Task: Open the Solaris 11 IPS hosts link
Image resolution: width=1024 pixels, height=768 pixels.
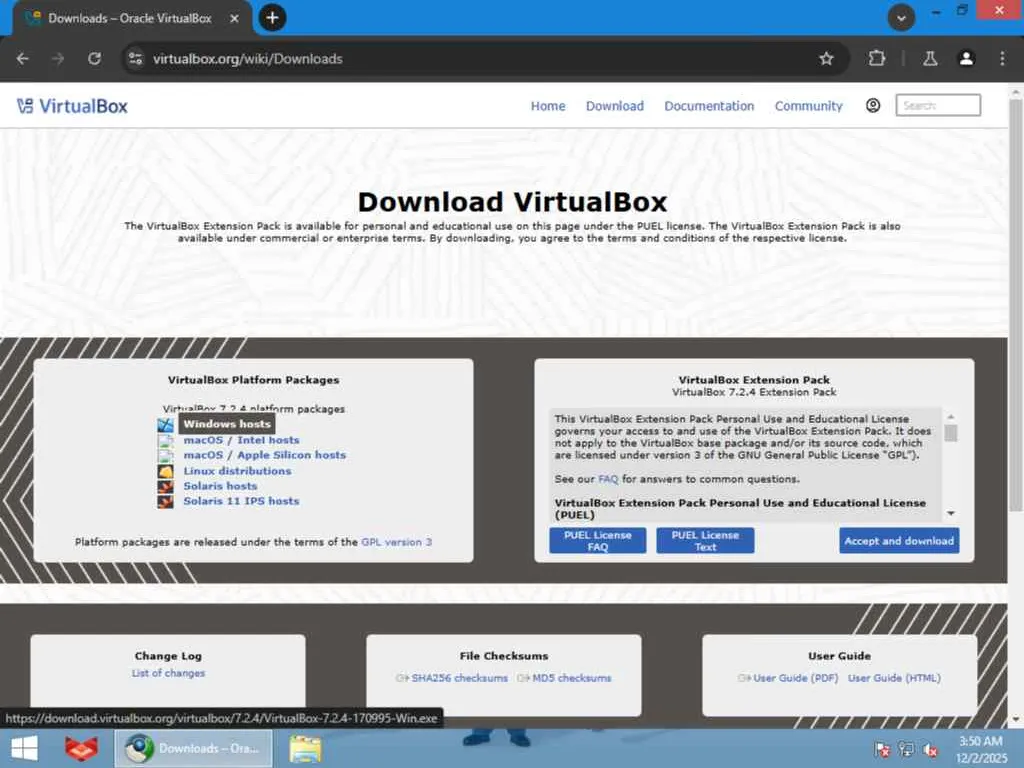Action: pyautogui.click(x=241, y=502)
